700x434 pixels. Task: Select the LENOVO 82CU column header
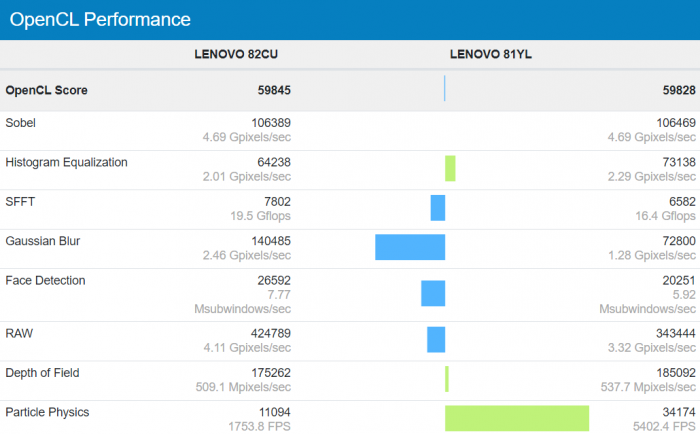click(236, 54)
